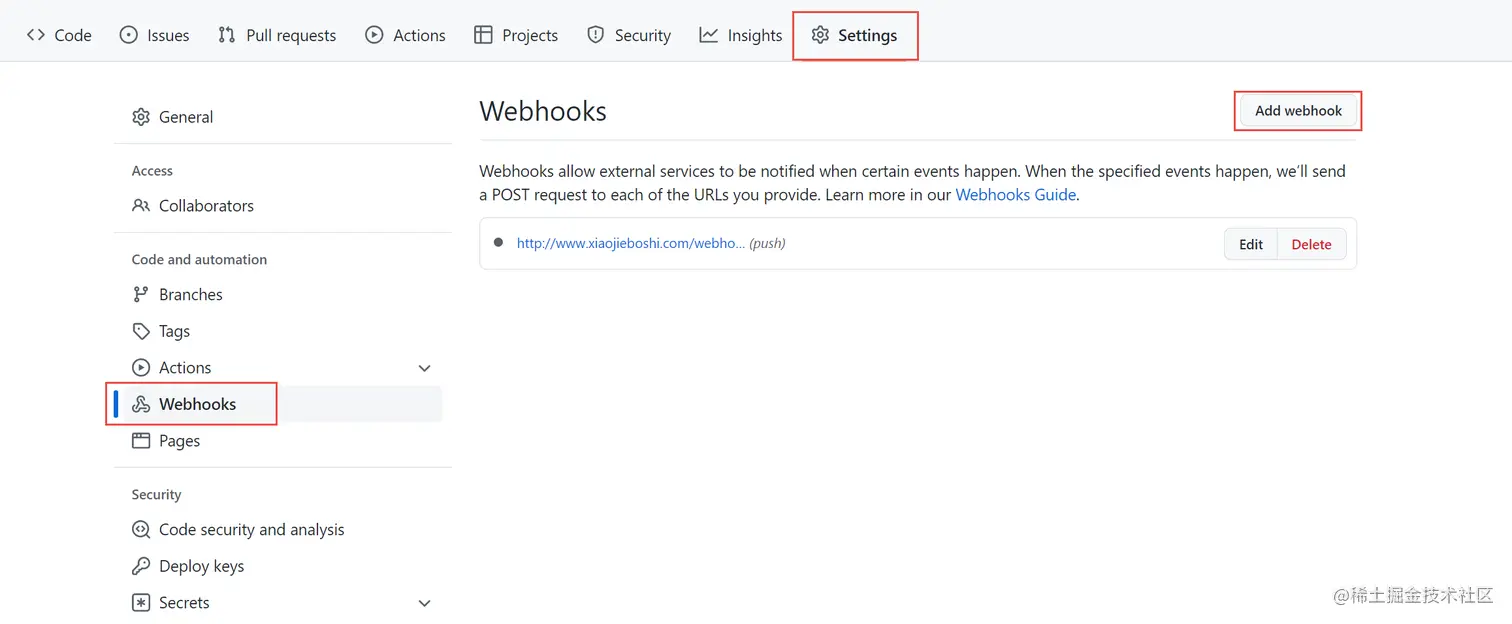Edit the existing webhook

coord(1251,244)
